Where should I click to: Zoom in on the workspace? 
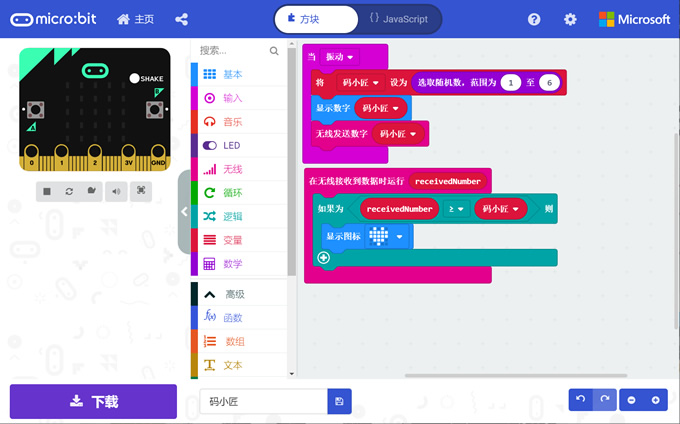click(x=655, y=400)
